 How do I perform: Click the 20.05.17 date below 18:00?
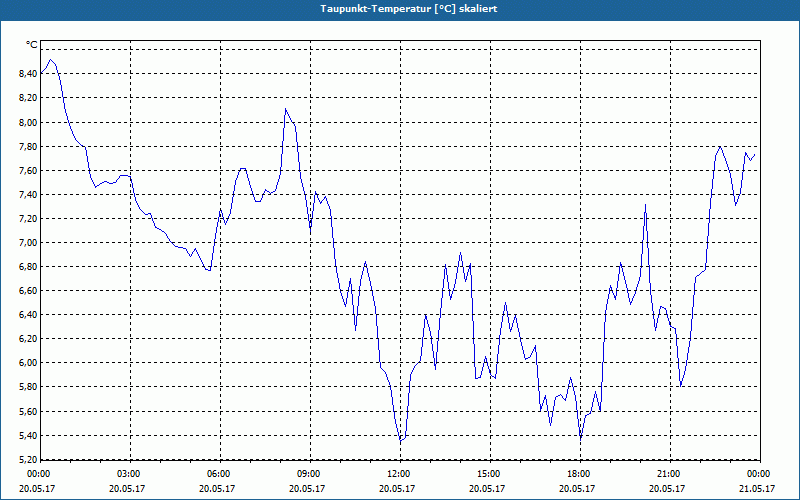pos(577,488)
